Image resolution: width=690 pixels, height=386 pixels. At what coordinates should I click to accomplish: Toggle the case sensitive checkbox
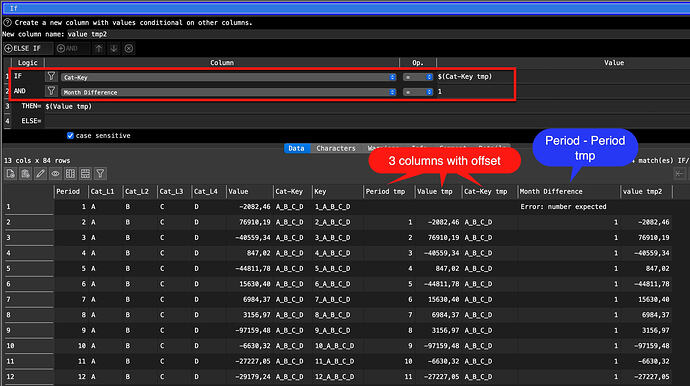pos(70,136)
